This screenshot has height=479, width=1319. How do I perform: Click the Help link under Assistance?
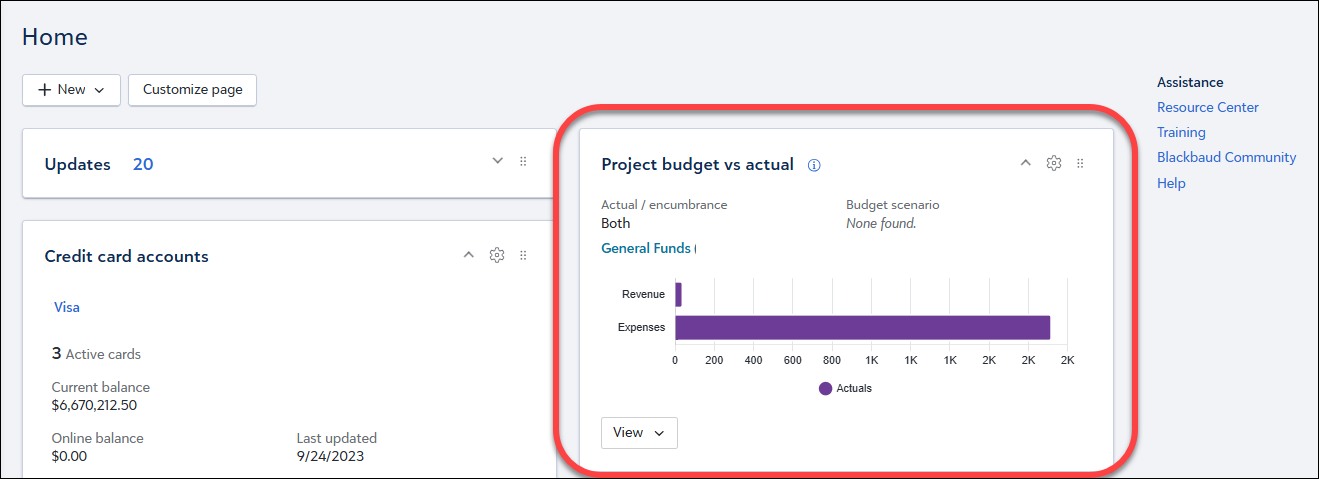pos(1171,184)
